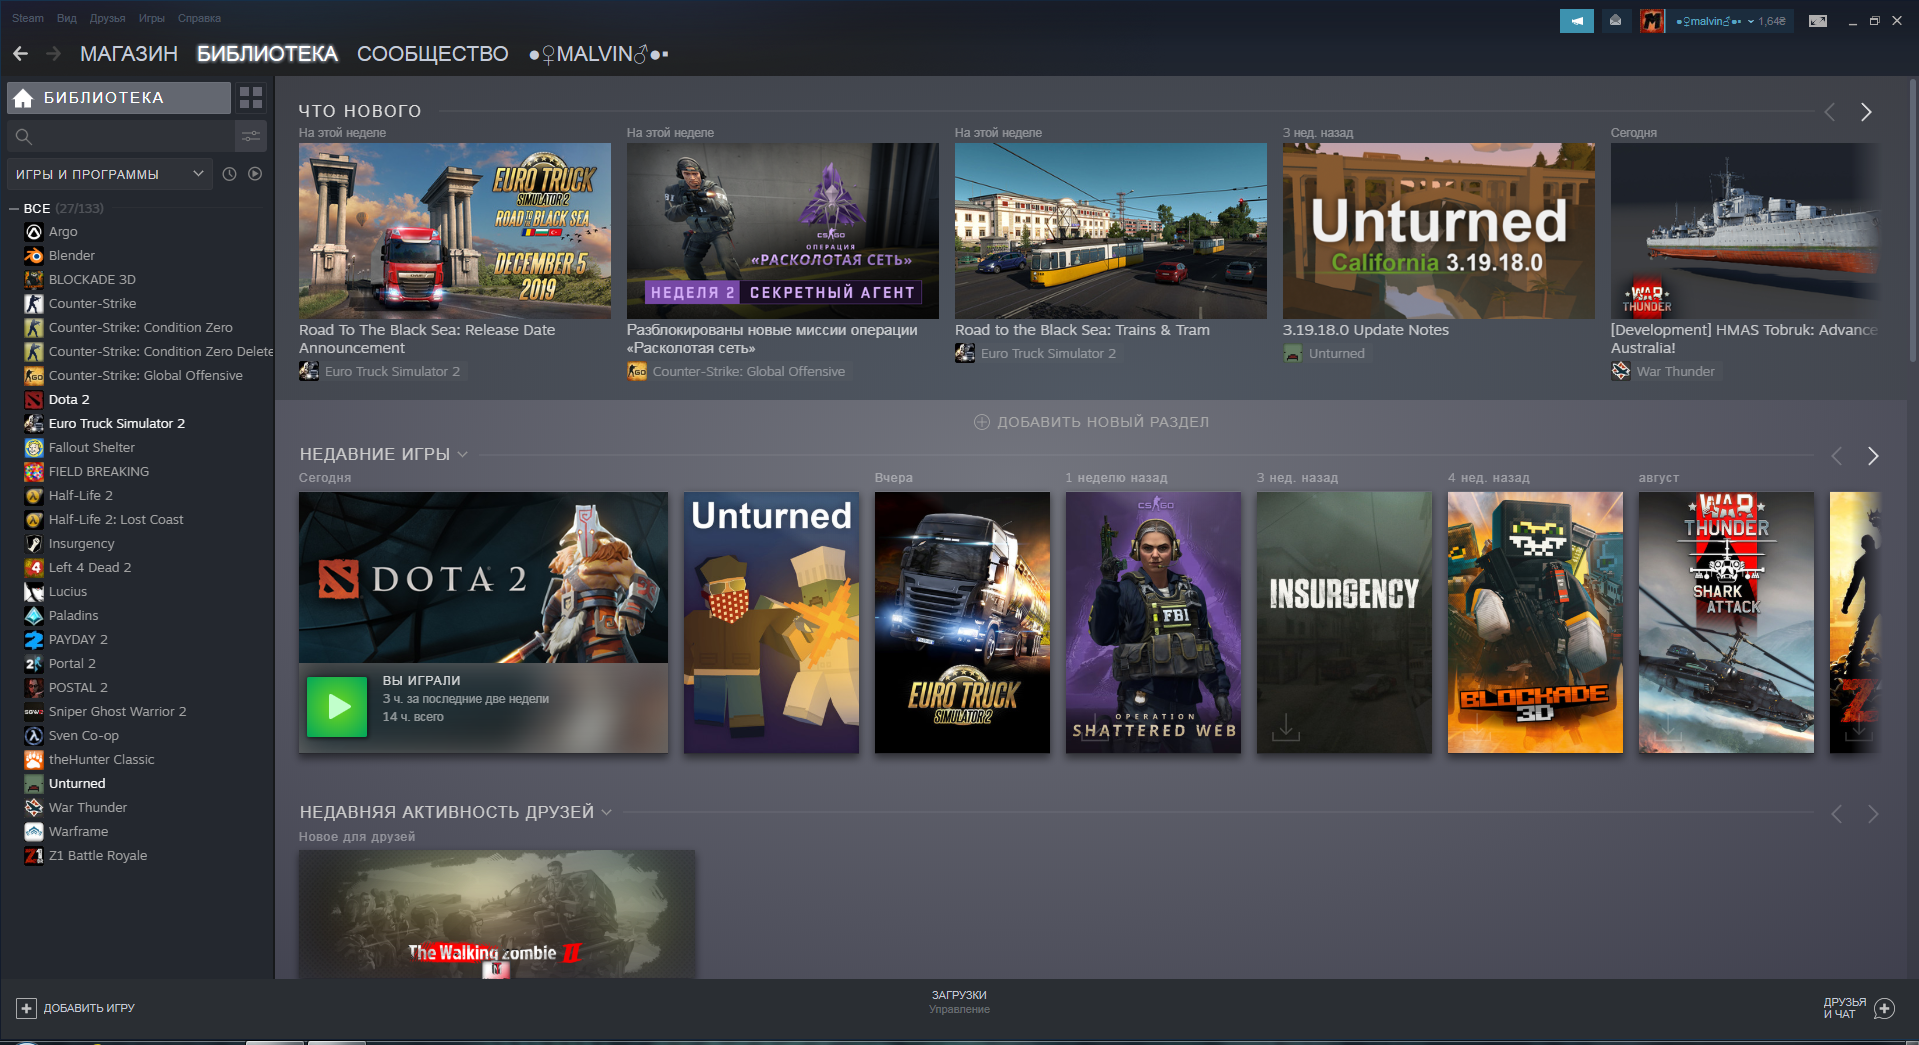Toggle Big Picture mode icon
This screenshot has width=1919, height=1045.
[x=1818, y=21]
